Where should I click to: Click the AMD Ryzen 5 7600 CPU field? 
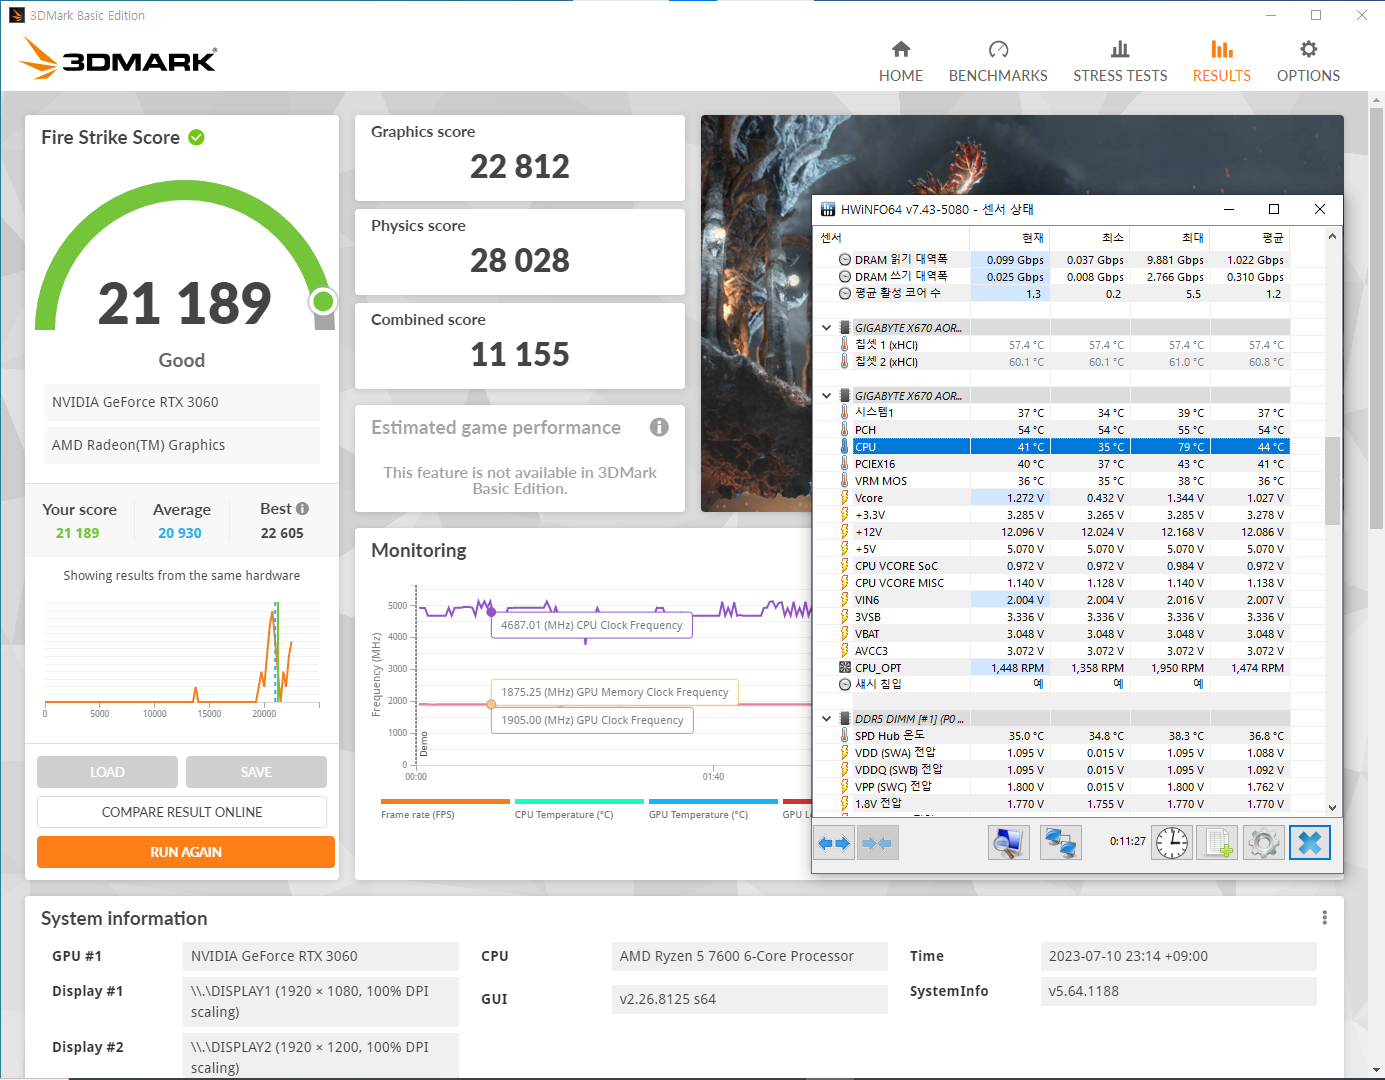pos(750,956)
